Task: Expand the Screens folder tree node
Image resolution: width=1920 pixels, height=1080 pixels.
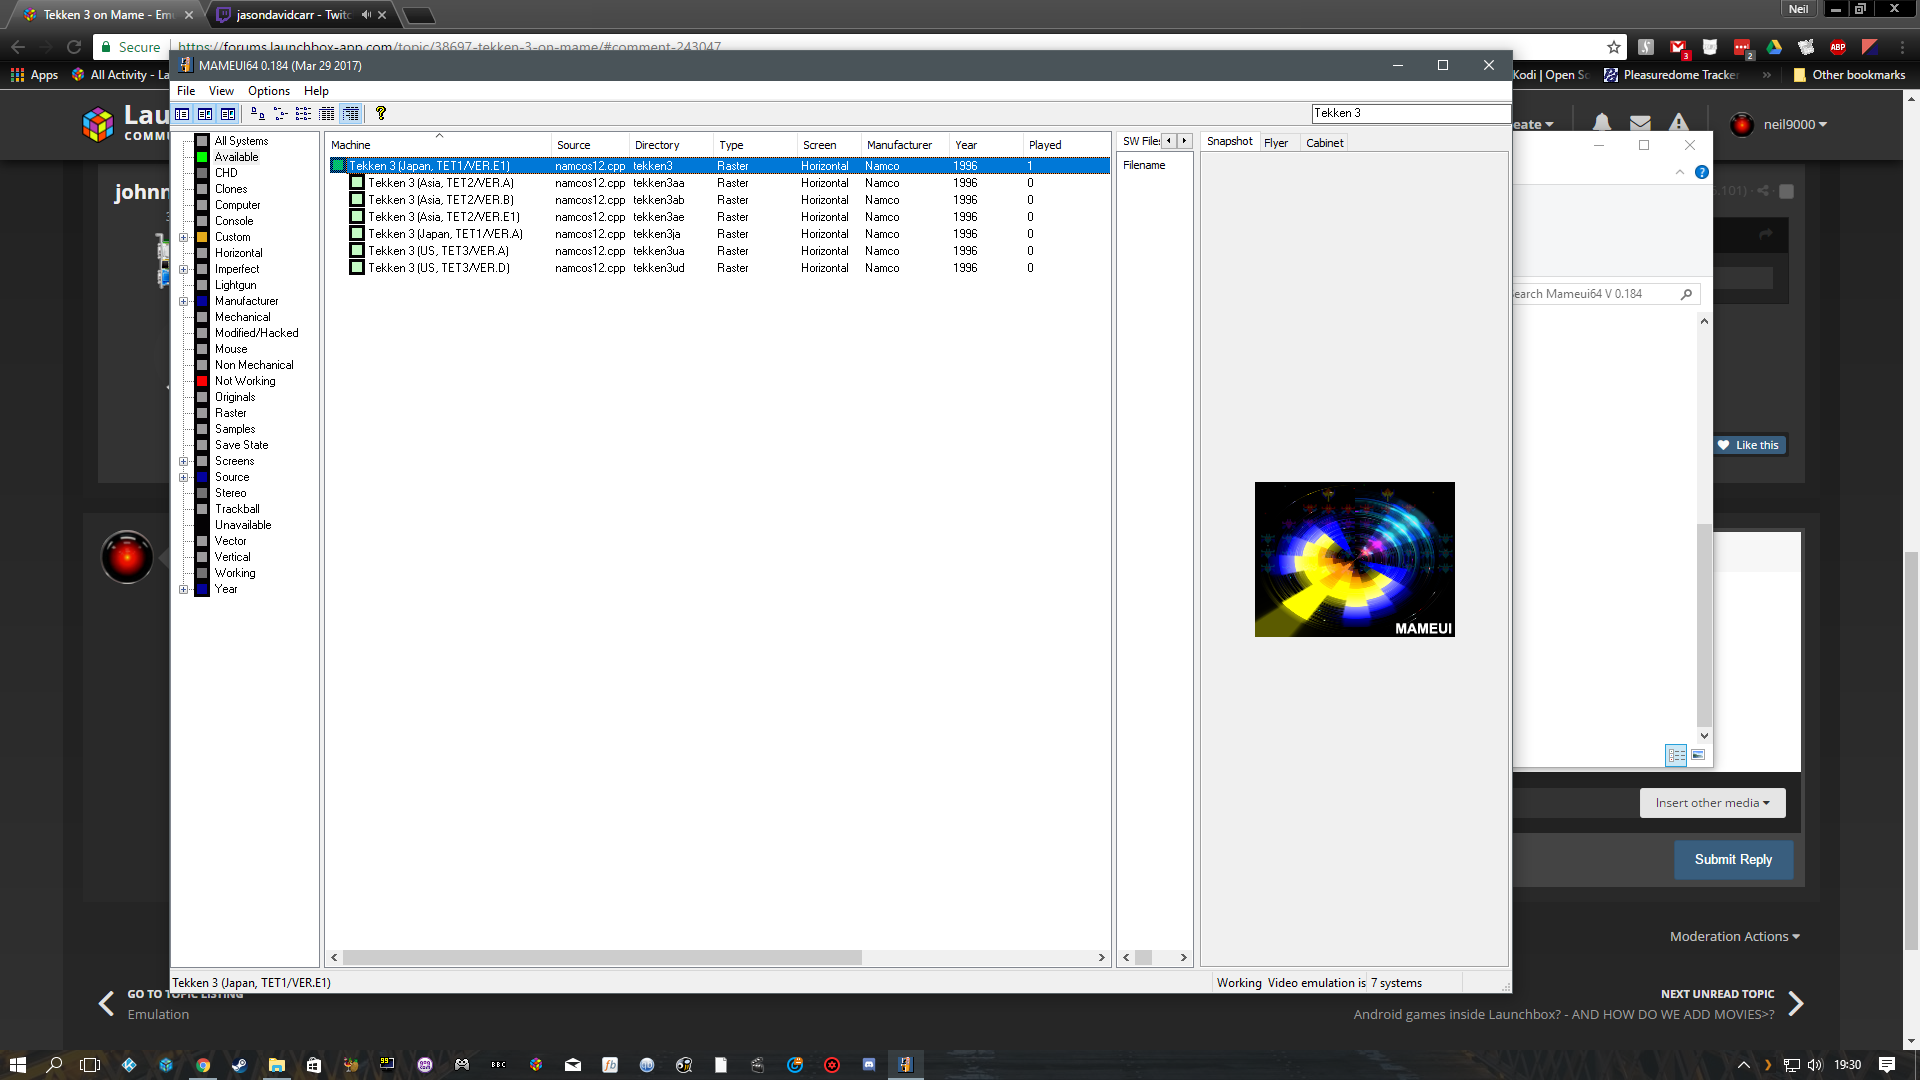Action: pos(183,462)
